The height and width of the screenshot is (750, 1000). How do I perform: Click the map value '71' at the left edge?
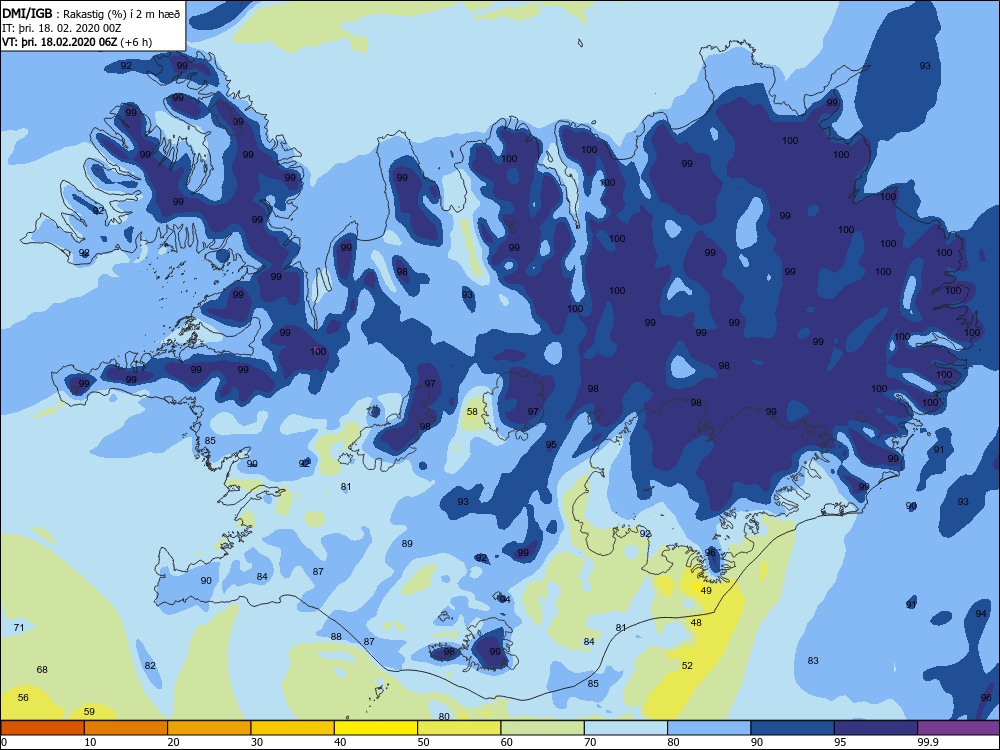(x=19, y=628)
